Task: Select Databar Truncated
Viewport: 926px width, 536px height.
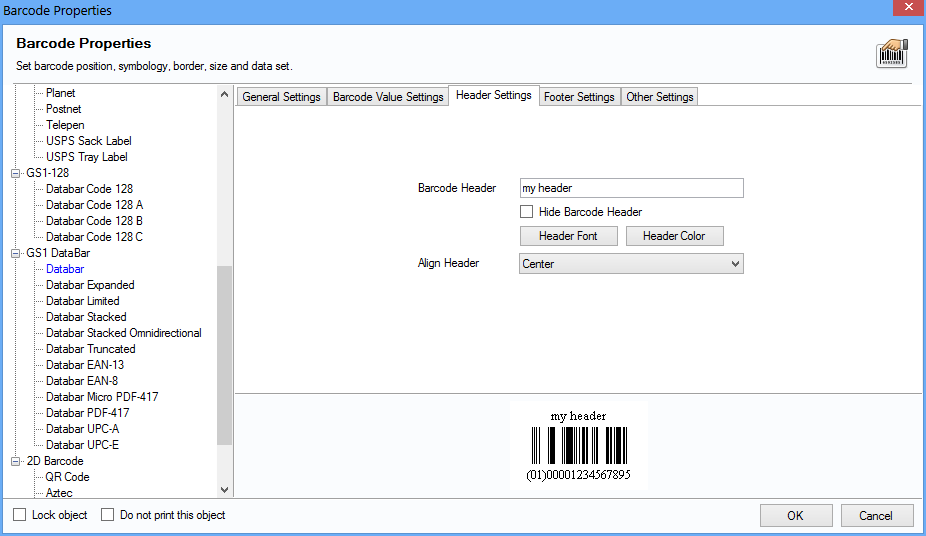Action: 90,348
